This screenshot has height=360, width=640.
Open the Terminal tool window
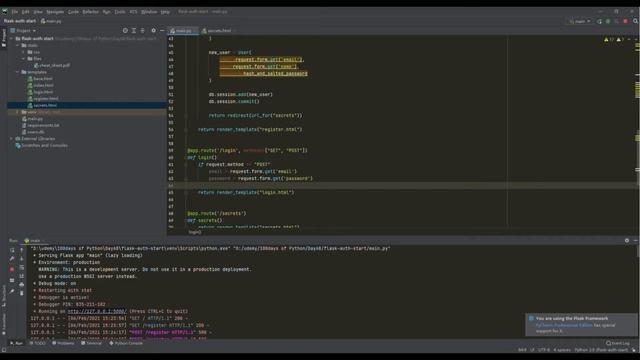pyautogui.click(x=91, y=343)
